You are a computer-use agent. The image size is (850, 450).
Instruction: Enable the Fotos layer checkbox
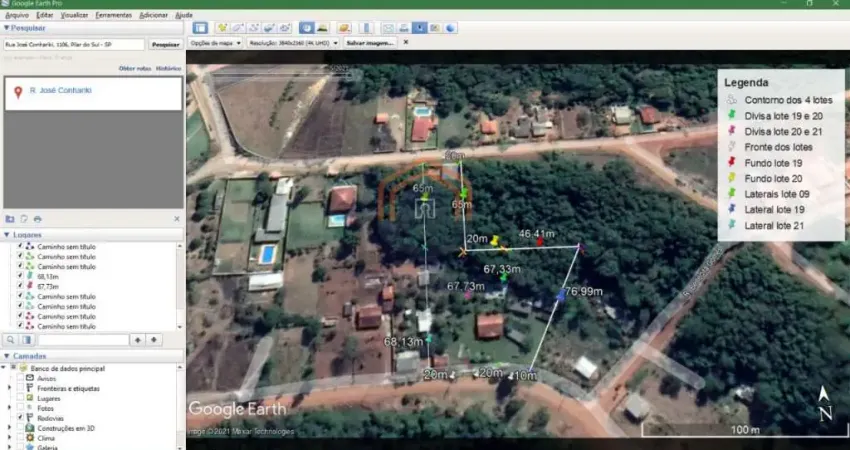pyautogui.click(x=20, y=408)
